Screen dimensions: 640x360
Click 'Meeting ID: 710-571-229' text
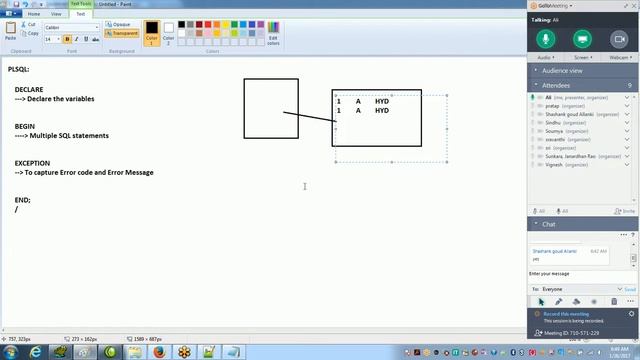571,333
